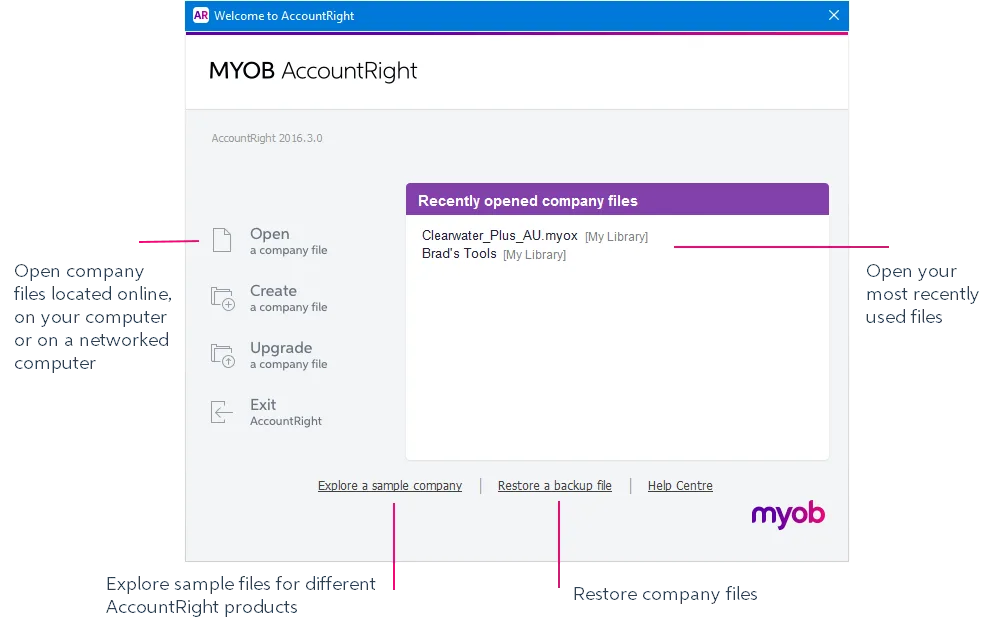
Task: Select Upgrade a company file
Action: tap(288, 355)
